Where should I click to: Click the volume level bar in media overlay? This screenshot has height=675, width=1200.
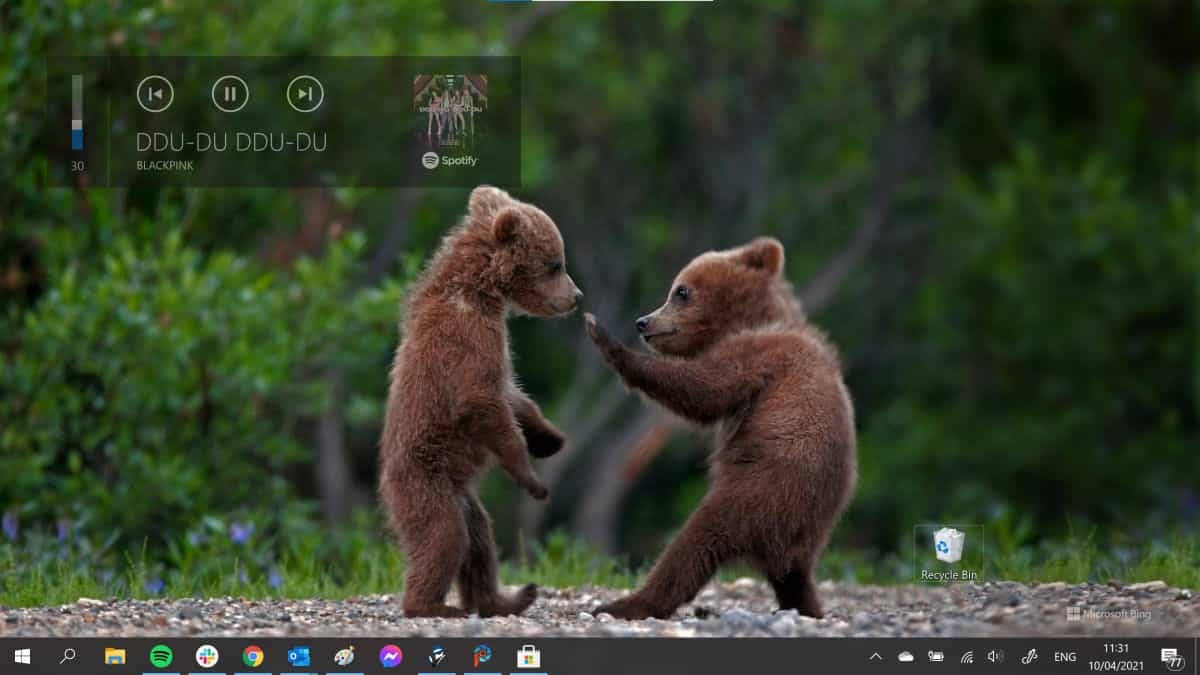tap(77, 112)
